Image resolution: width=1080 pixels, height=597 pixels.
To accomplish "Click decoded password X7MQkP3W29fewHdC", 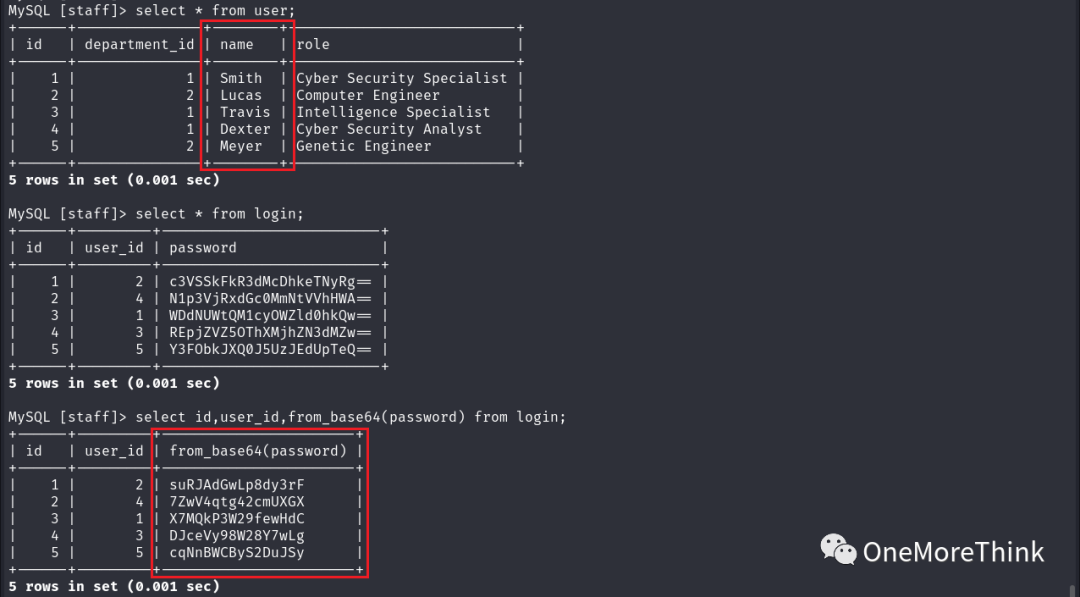I will tap(237, 519).
